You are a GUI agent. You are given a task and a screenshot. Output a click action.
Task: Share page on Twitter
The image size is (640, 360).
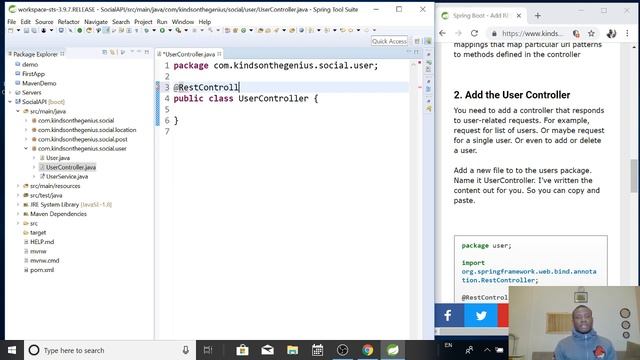click(481, 315)
